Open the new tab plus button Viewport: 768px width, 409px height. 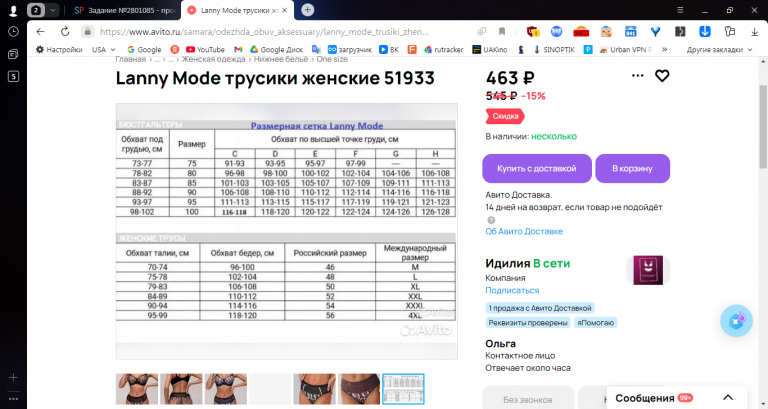[x=308, y=10]
